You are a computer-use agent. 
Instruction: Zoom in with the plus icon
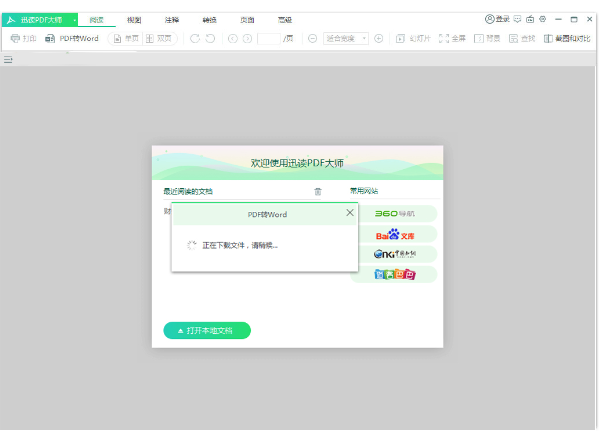[x=379, y=38]
